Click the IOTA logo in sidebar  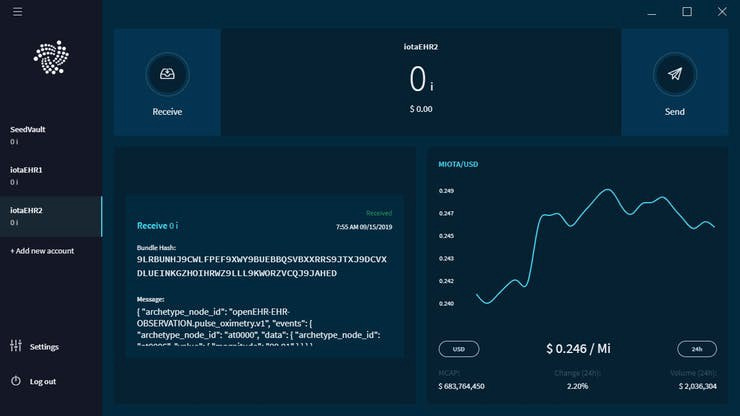(51, 58)
